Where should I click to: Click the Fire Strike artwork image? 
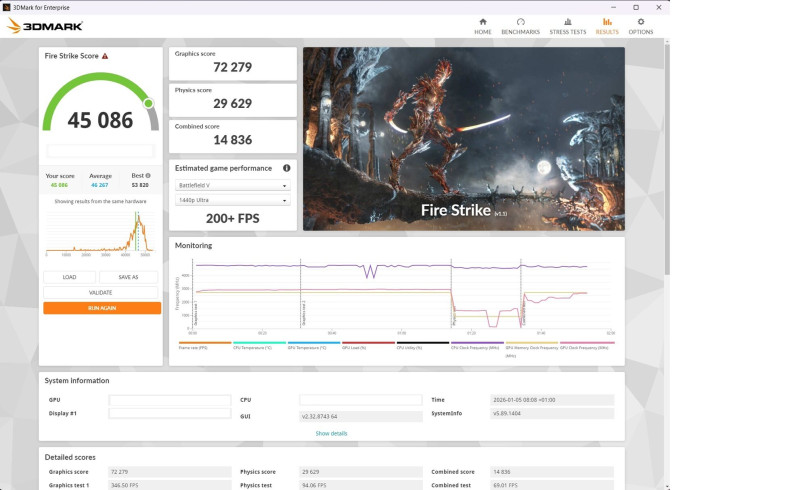point(464,139)
